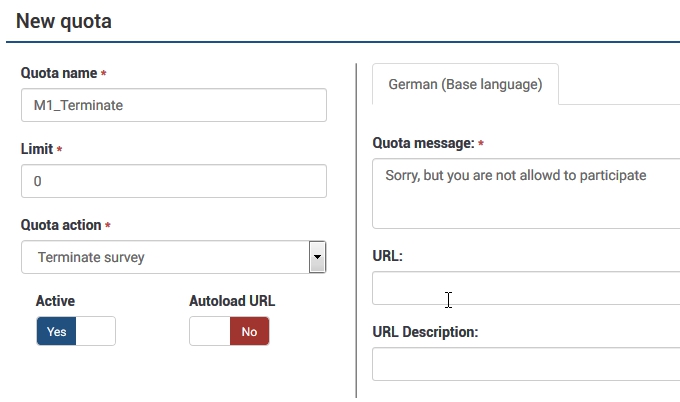Image resolution: width=680 pixels, height=402 pixels.
Task: Click the "URL:" label
Action: [387, 256]
